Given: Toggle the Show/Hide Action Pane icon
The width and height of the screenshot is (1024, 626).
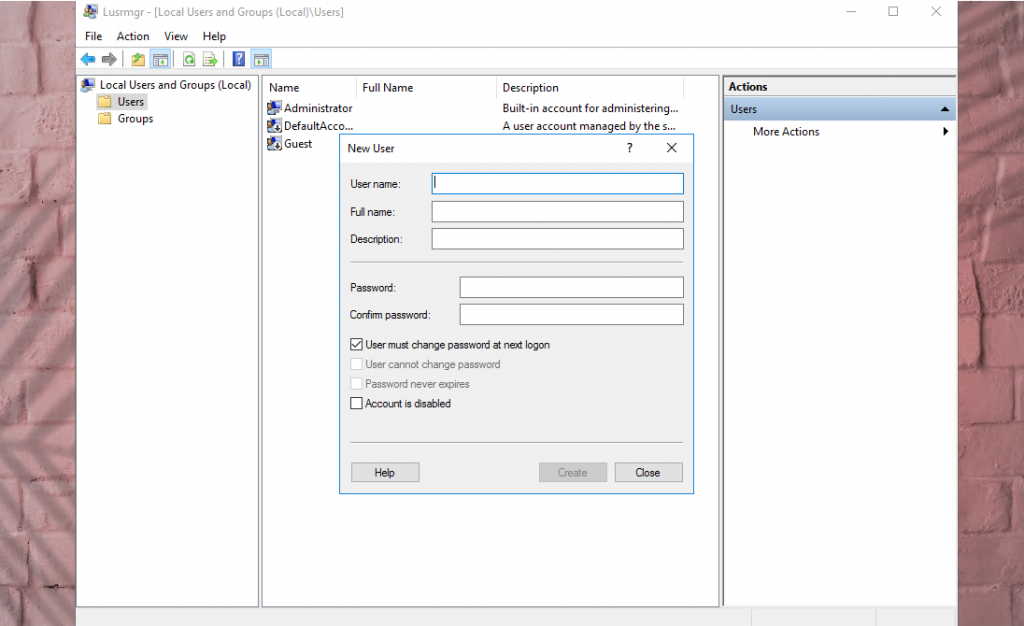Looking at the screenshot, I should point(261,59).
